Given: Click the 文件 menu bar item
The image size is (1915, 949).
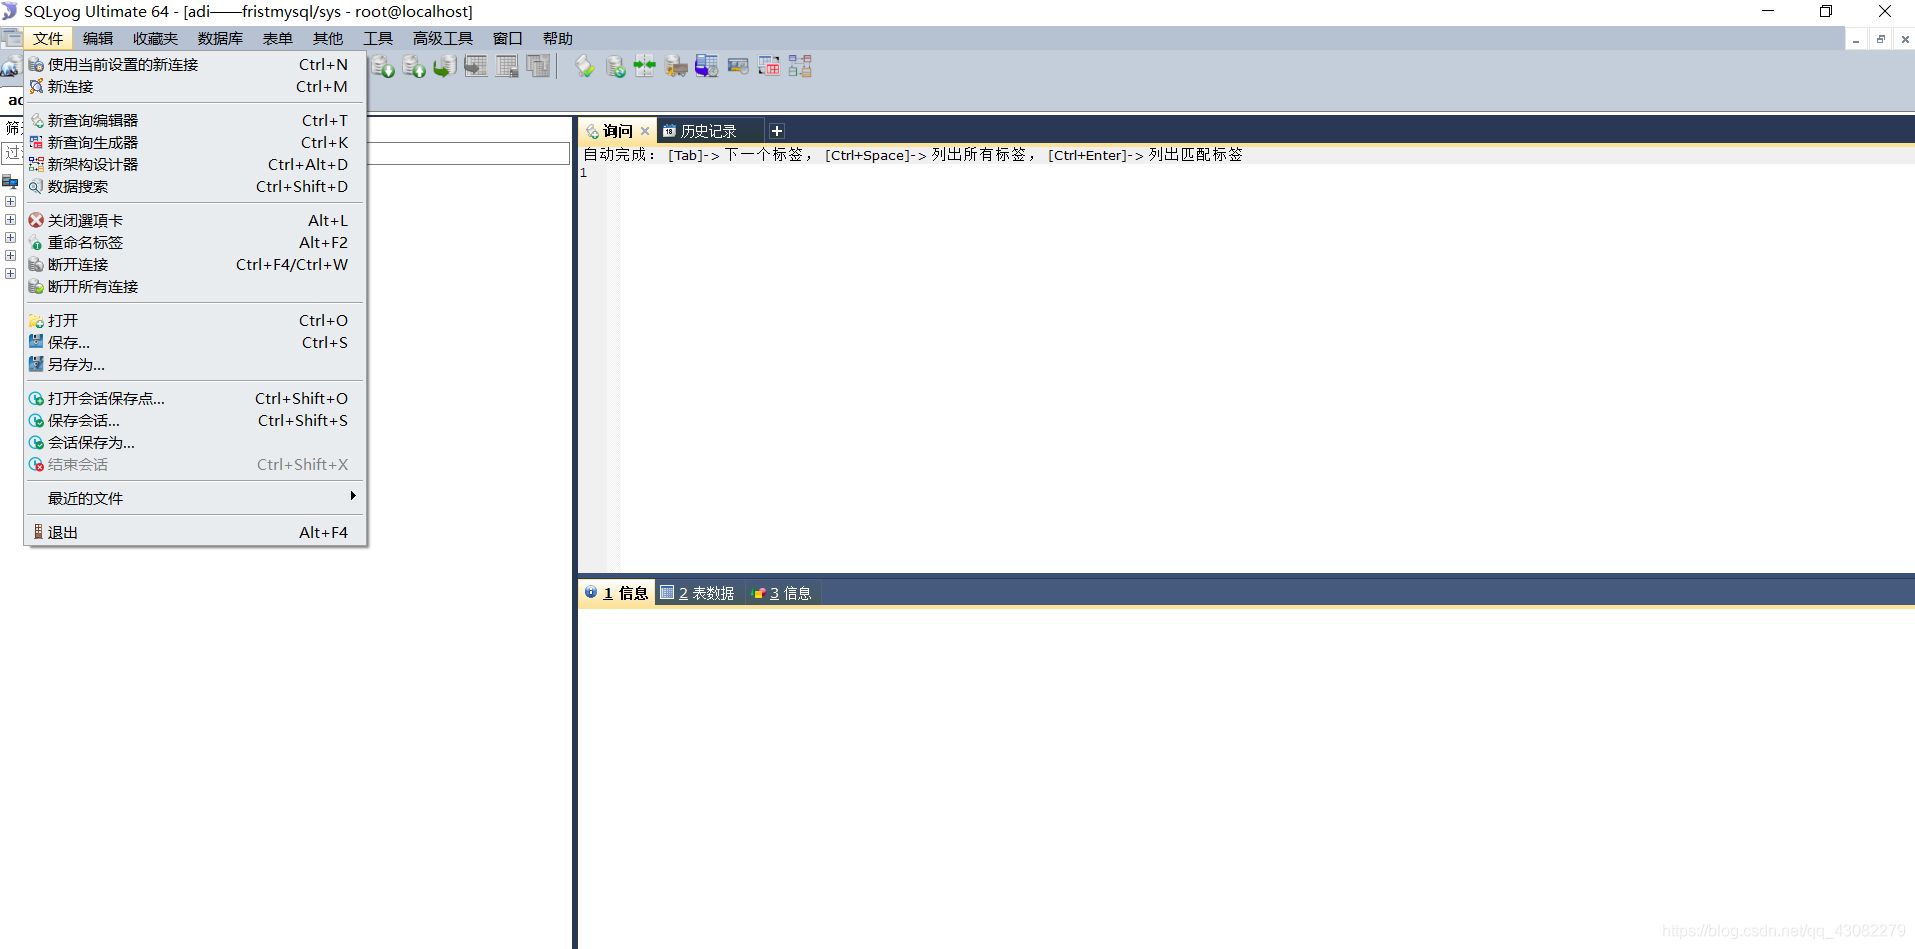Looking at the screenshot, I should click(x=47, y=38).
